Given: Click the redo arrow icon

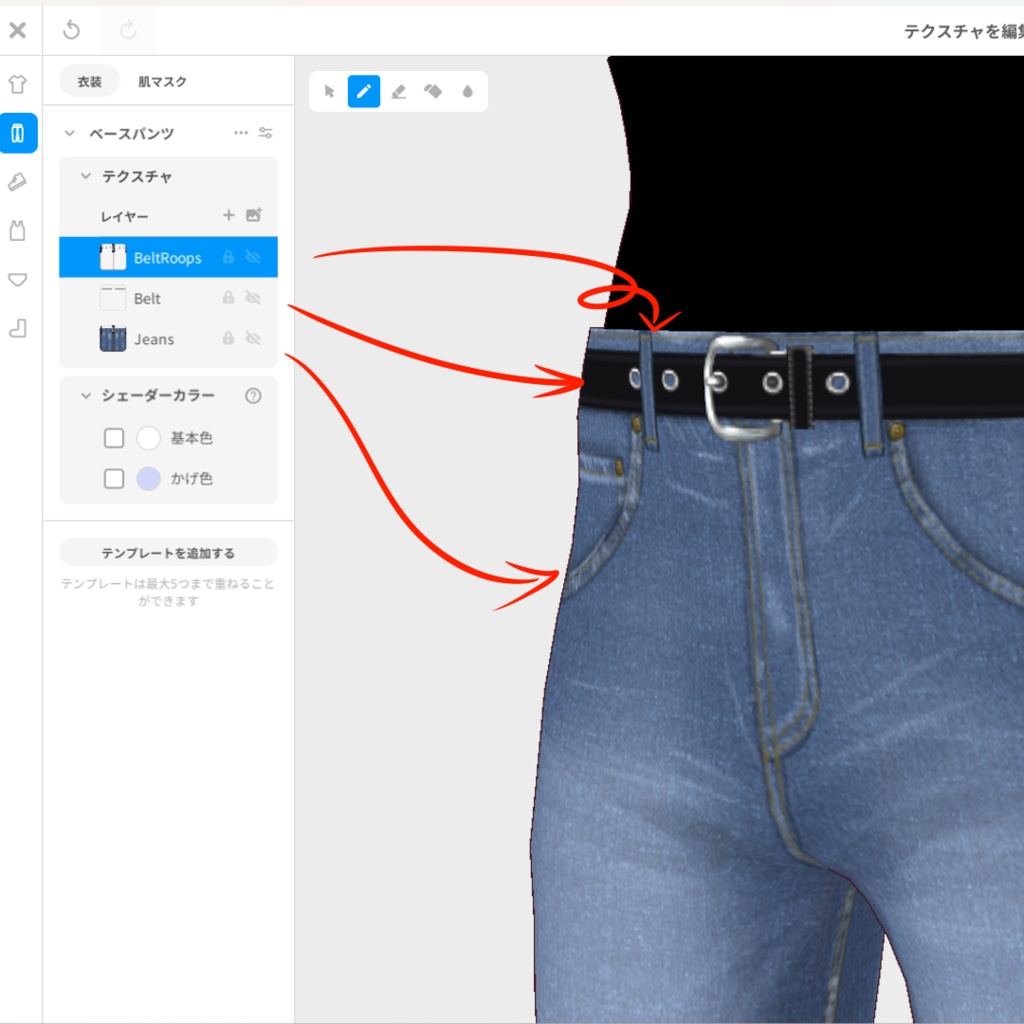Looking at the screenshot, I should 128,30.
